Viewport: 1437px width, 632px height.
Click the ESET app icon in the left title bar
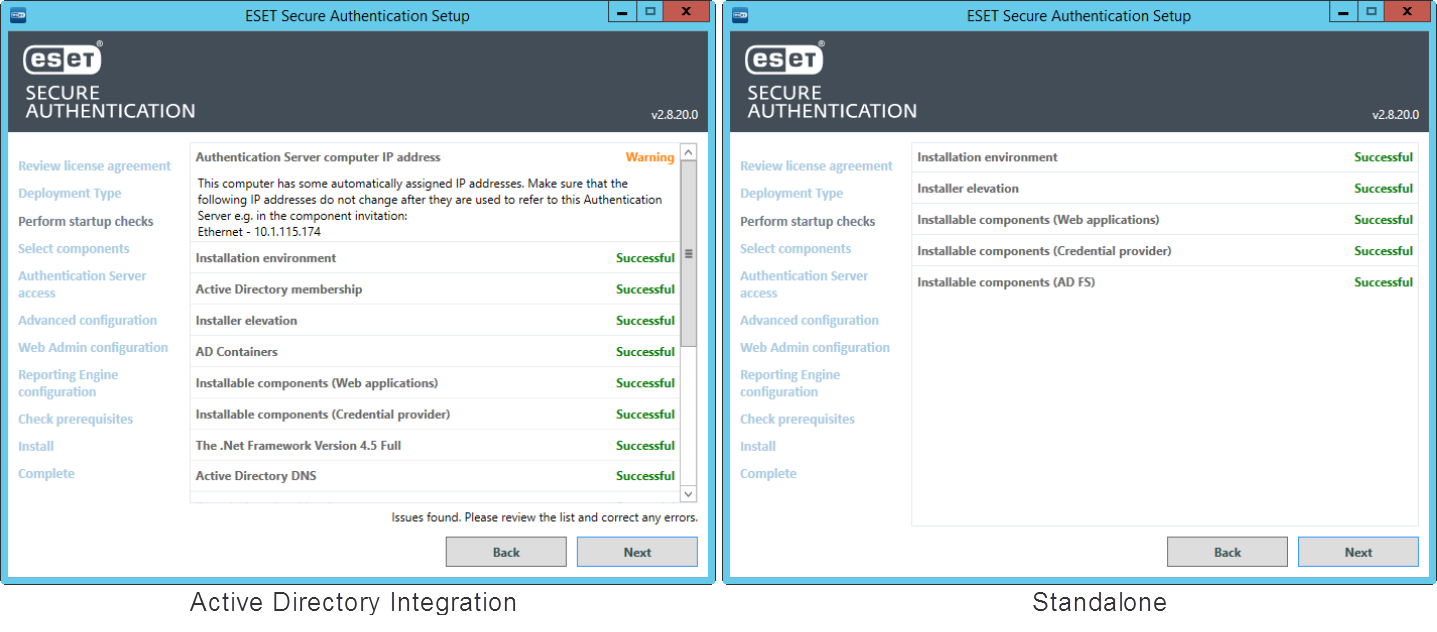pos(20,13)
